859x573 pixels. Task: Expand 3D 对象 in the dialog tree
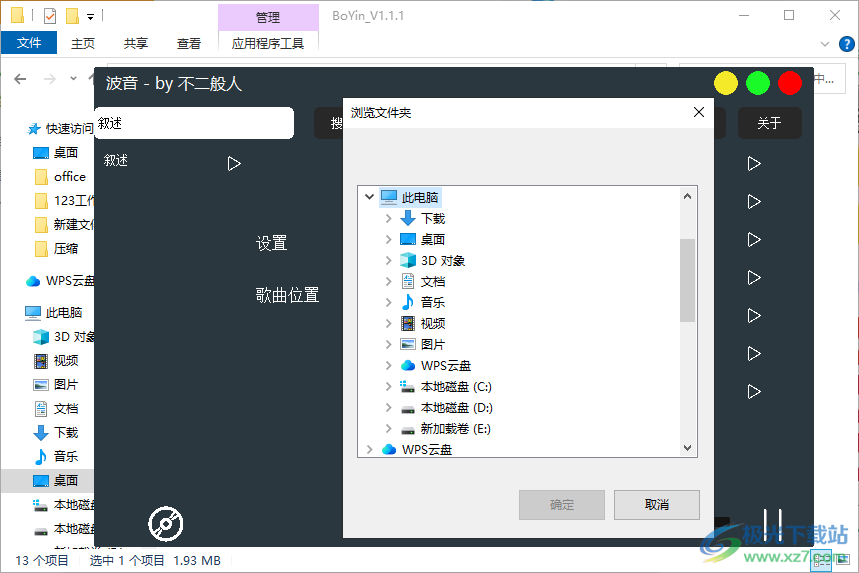point(388,260)
